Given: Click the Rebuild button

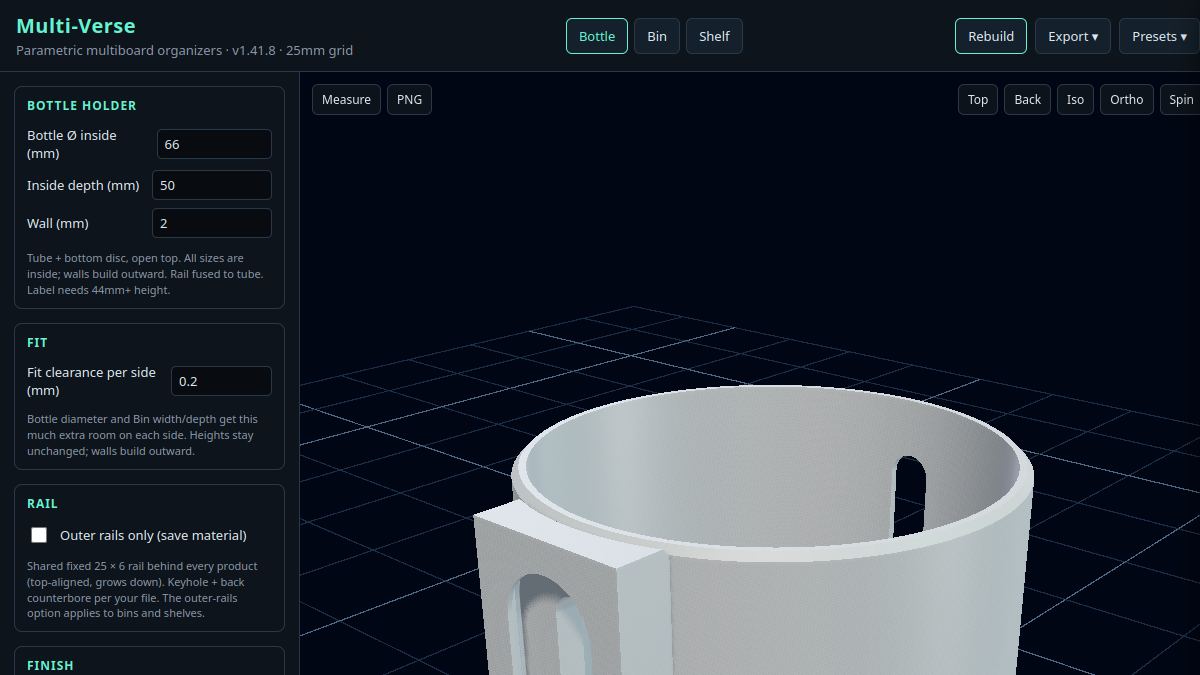Looking at the screenshot, I should point(991,36).
